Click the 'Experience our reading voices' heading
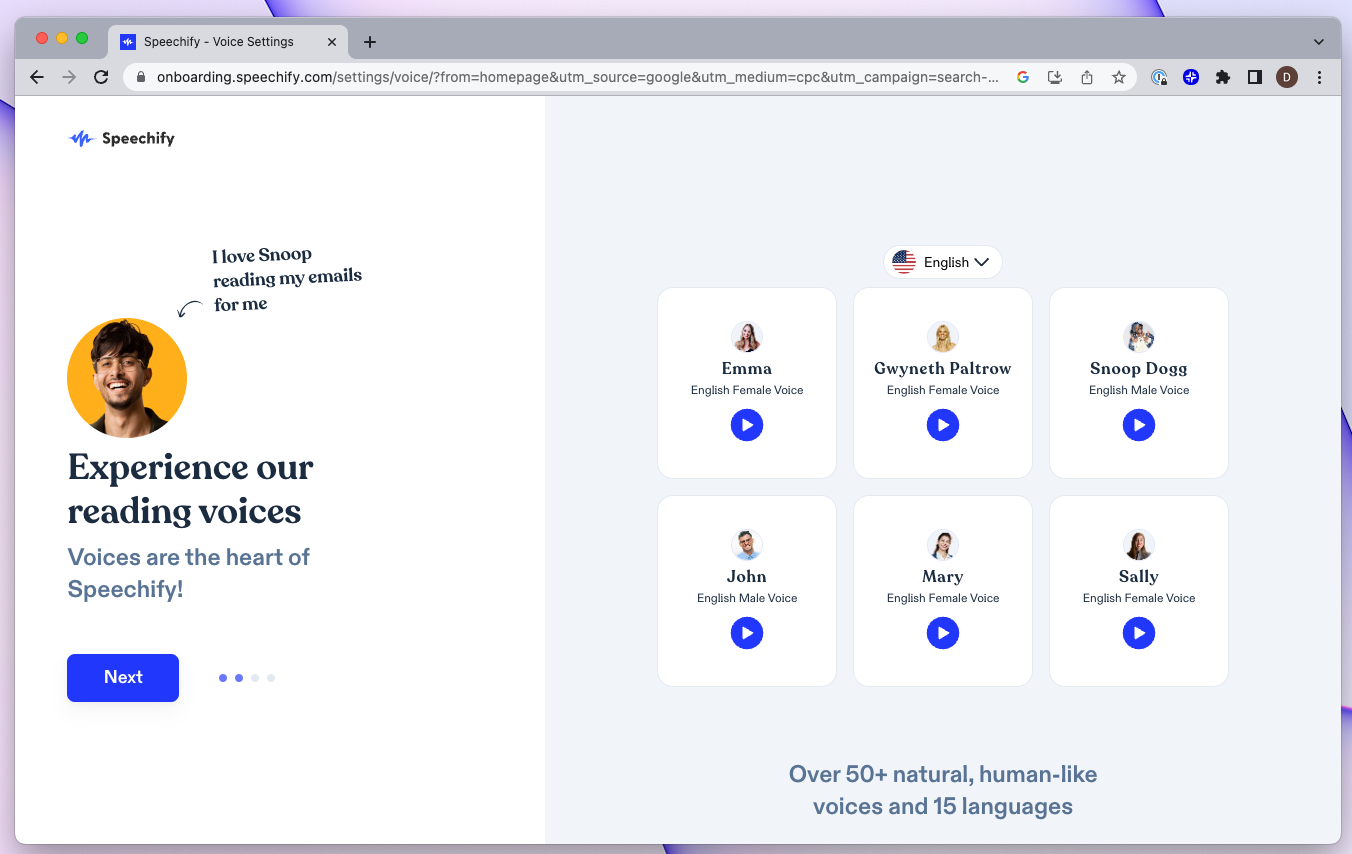The width and height of the screenshot is (1352, 854). [x=191, y=489]
